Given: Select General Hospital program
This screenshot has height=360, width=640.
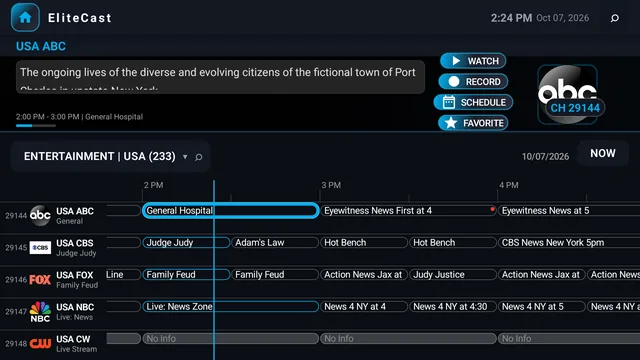Looking at the screenshot, I should (231, 211).
